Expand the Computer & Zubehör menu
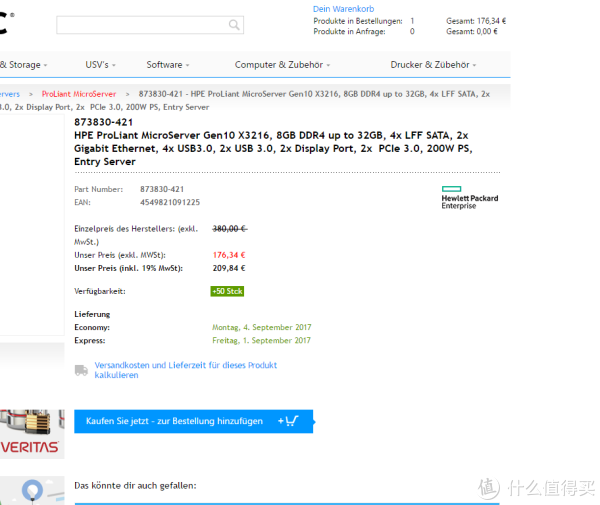Screen dimensions: 600x505 282,65
